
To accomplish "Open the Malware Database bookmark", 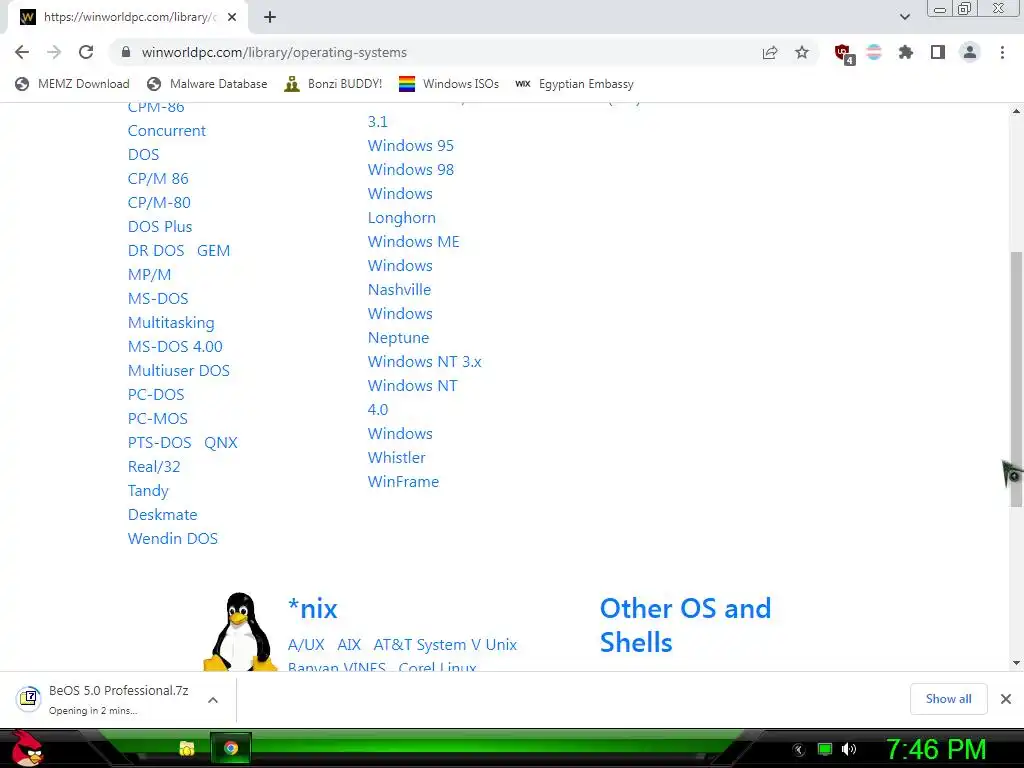I will point(207,84).
